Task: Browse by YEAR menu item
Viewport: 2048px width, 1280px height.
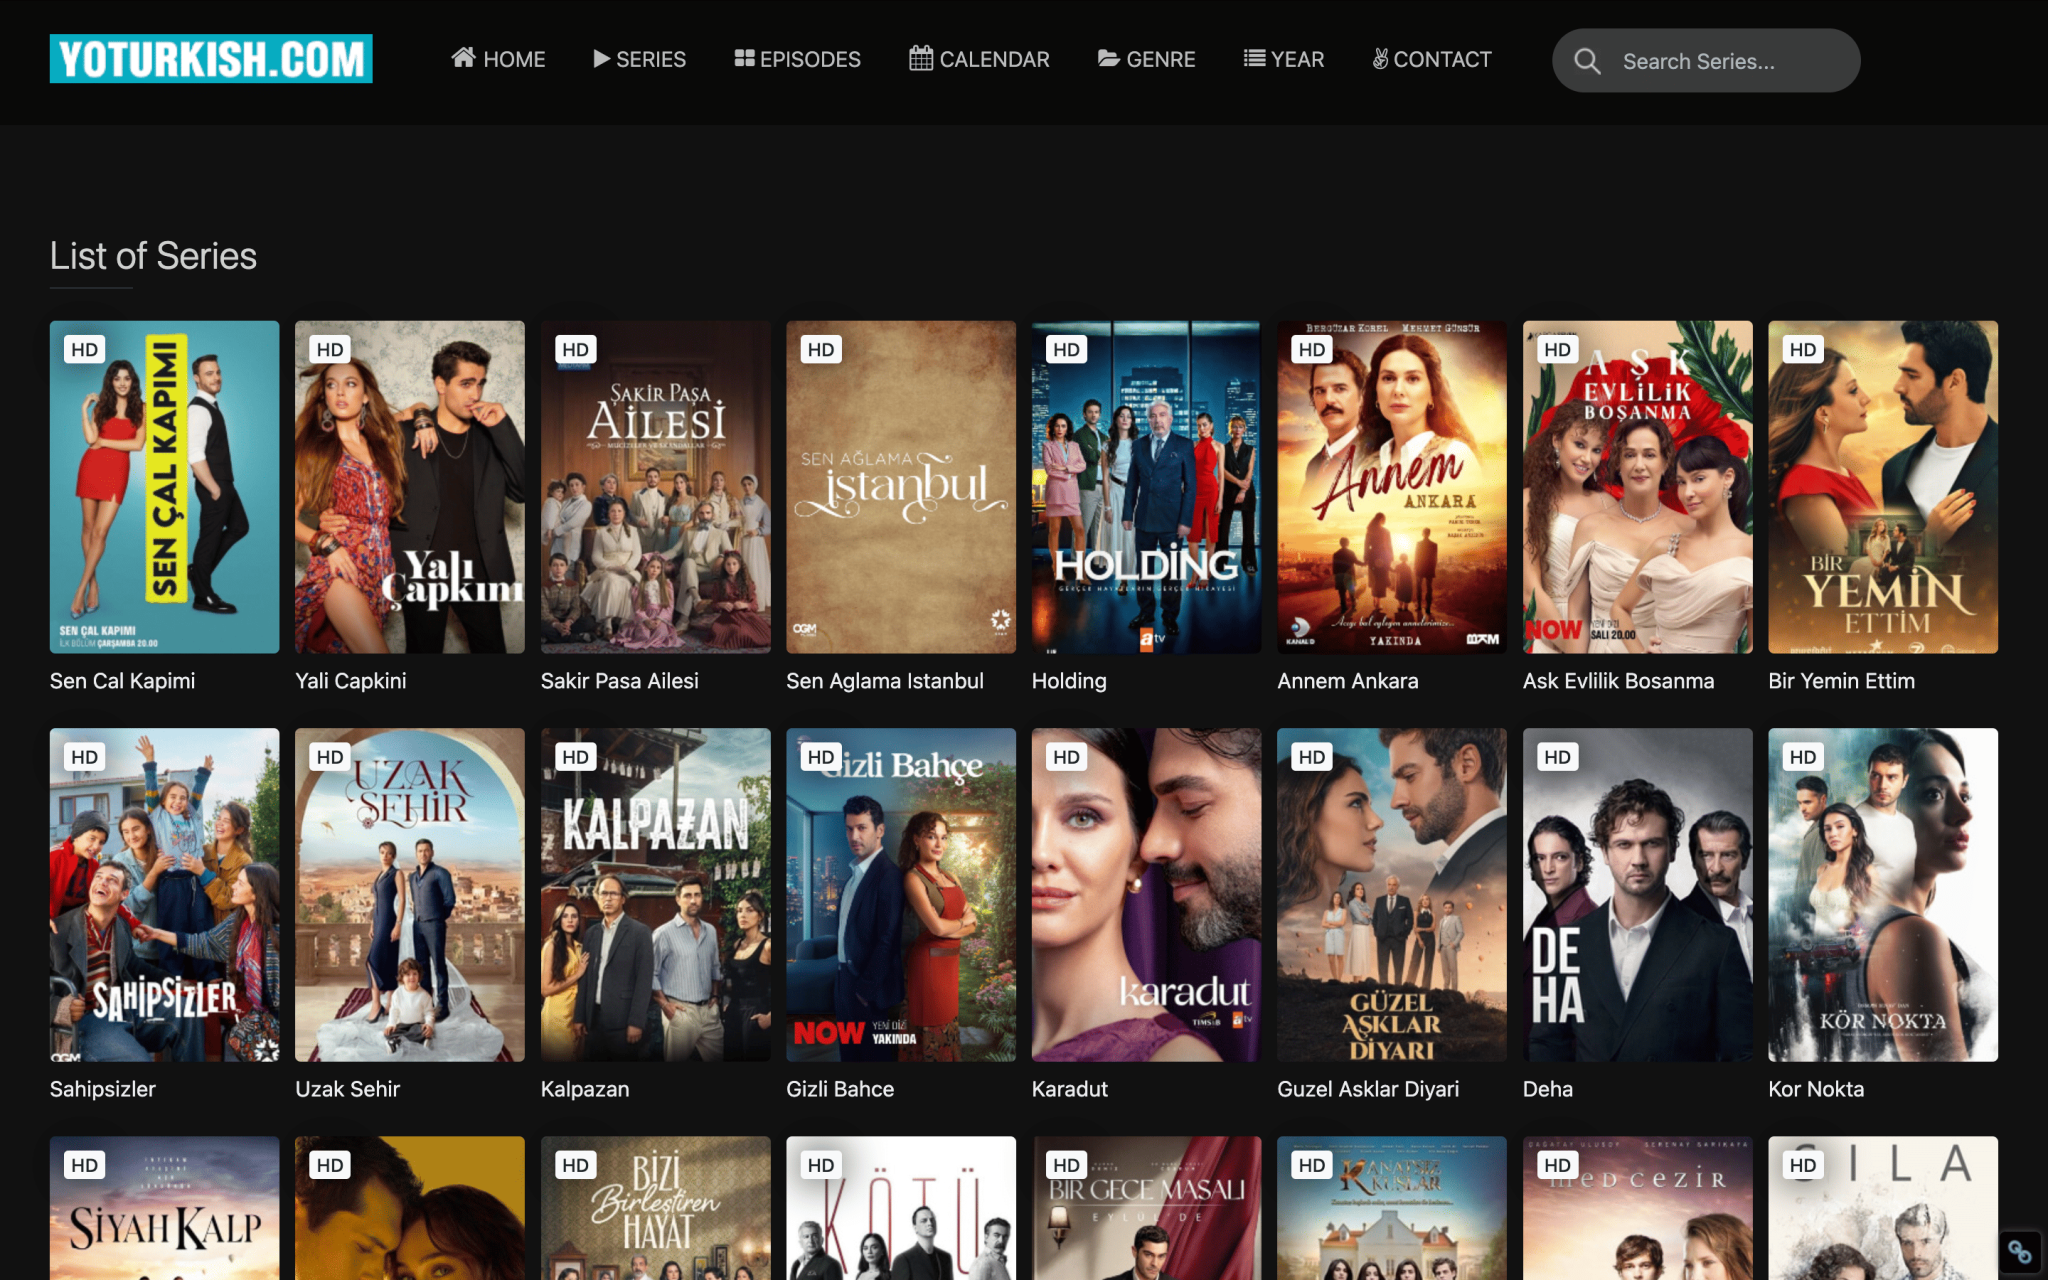Action: [1284, 59]
